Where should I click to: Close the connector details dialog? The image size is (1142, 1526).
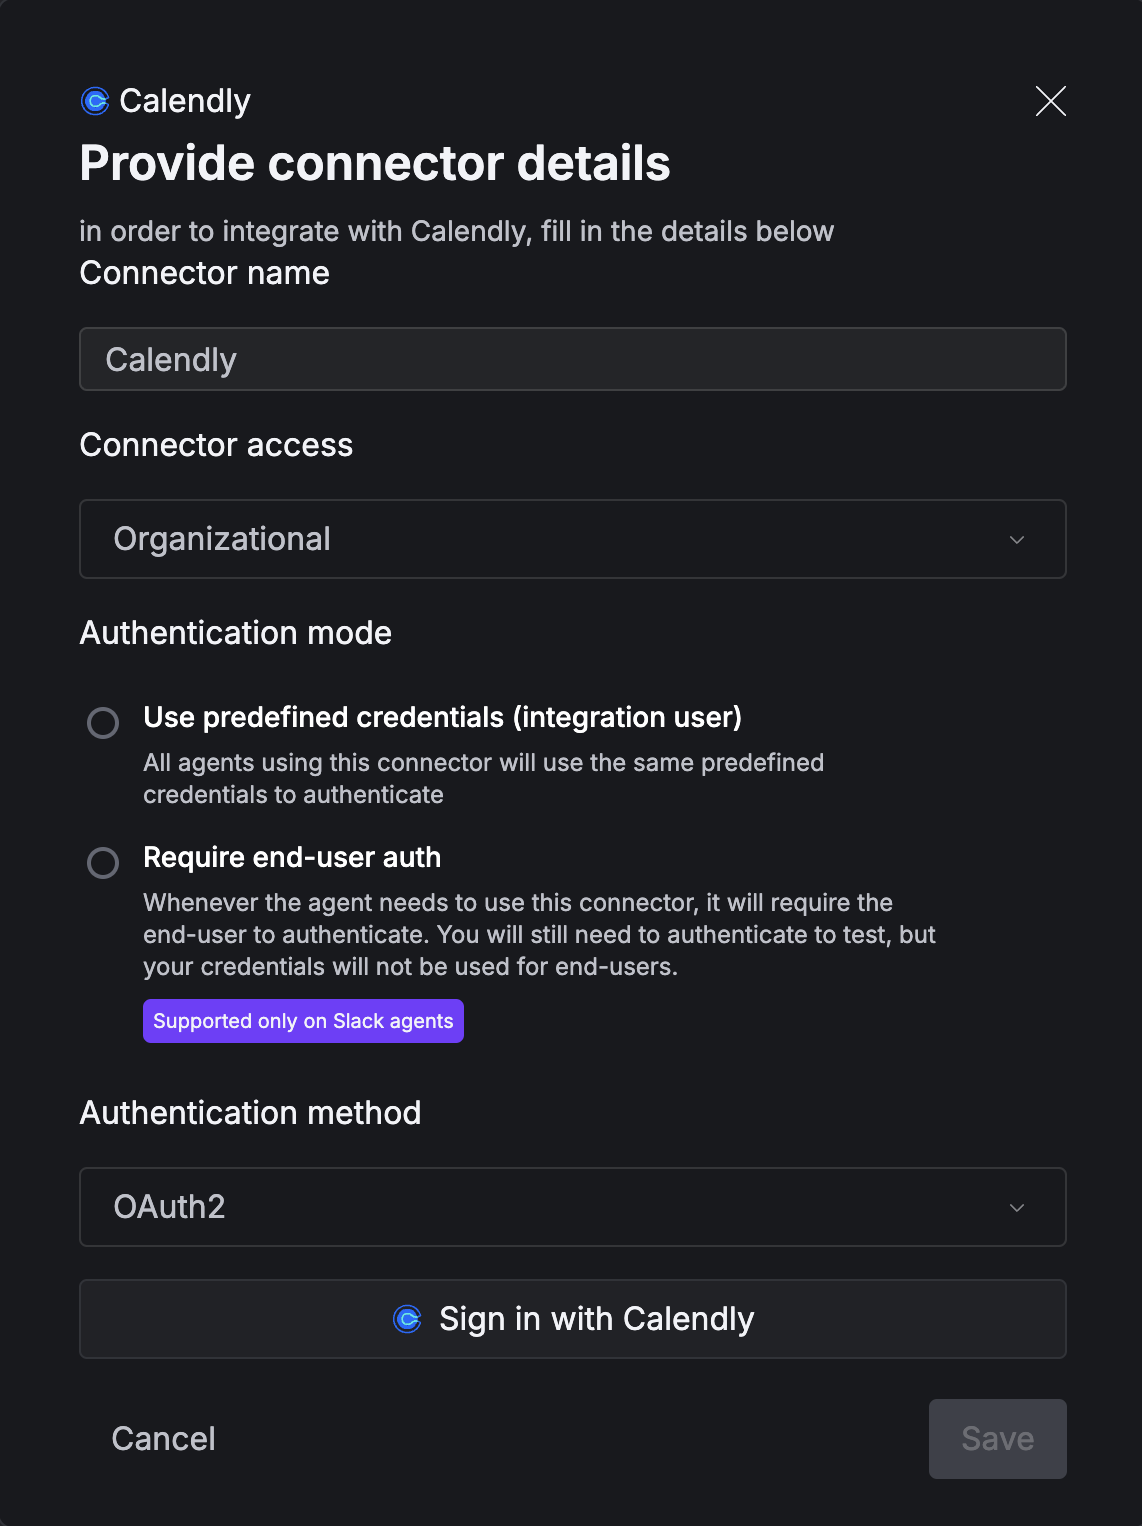pyautogui.click(x=1050, y=101)
